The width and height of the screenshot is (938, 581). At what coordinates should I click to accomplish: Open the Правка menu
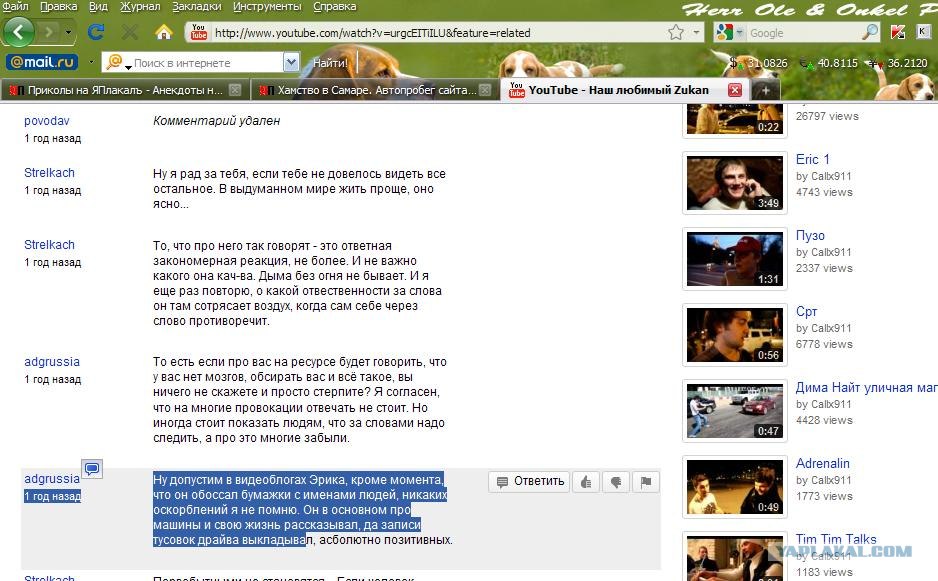pyautogui.click(x=58, y=7)
